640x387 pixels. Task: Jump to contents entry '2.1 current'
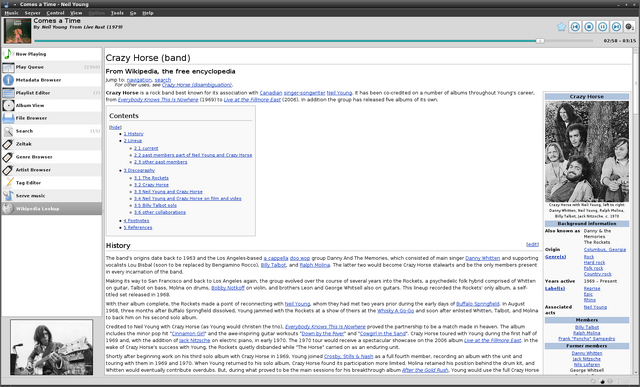coord(146,149)
